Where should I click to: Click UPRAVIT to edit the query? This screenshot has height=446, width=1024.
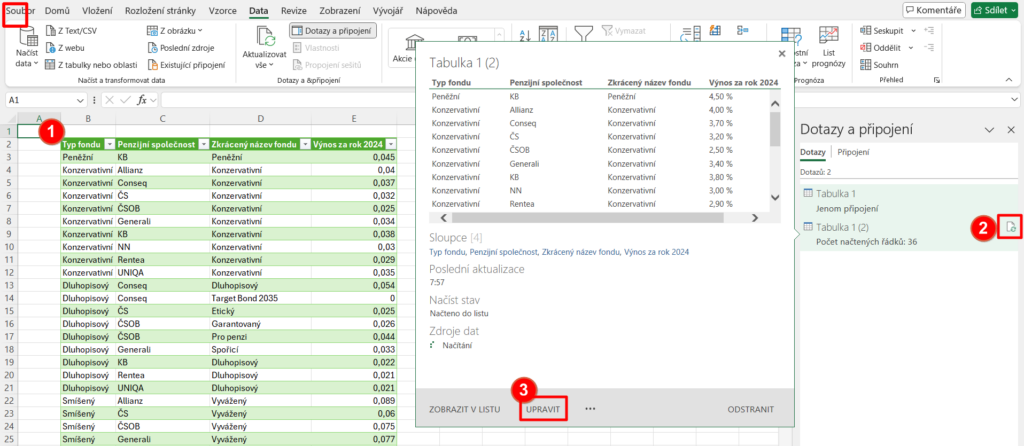click(x=543, y=409)
